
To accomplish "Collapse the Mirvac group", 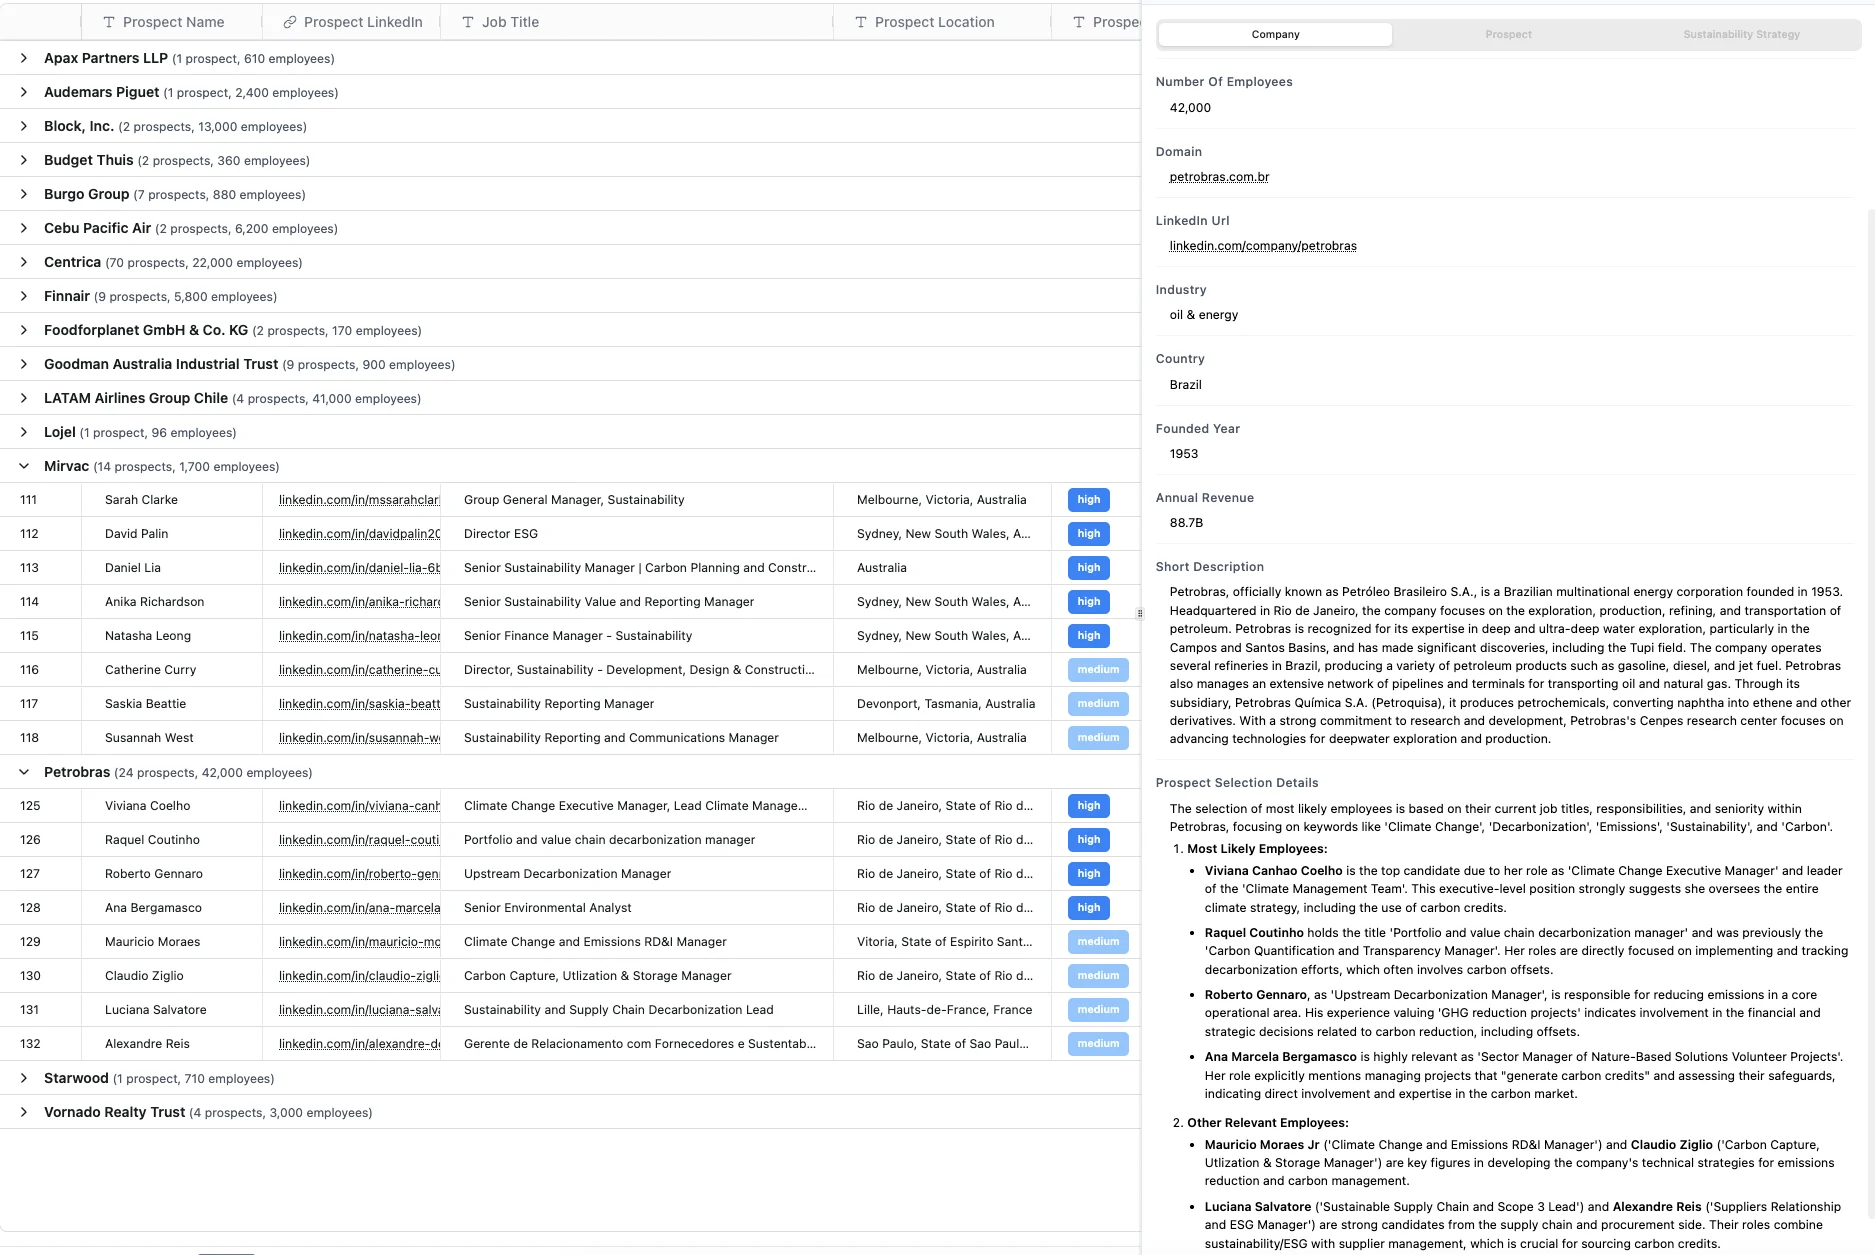I will coord(24,466).
